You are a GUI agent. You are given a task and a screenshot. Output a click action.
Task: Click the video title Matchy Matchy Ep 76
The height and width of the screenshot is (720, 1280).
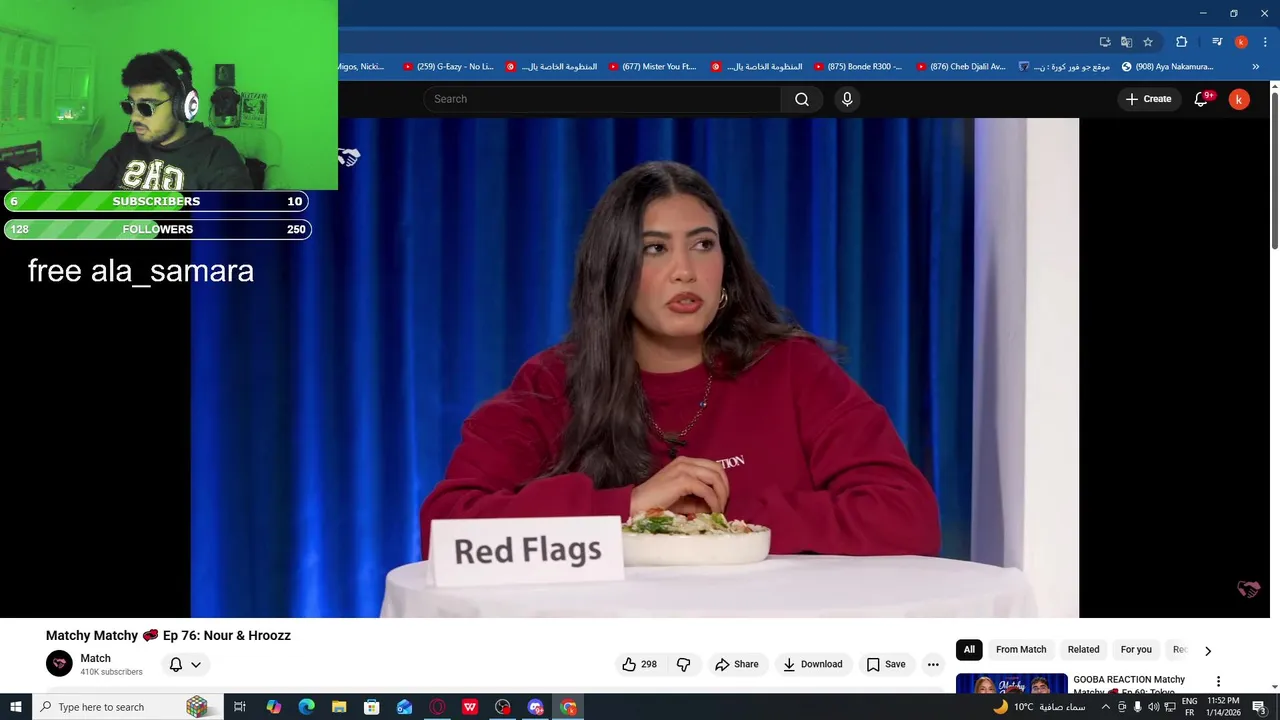click(168, 635)
